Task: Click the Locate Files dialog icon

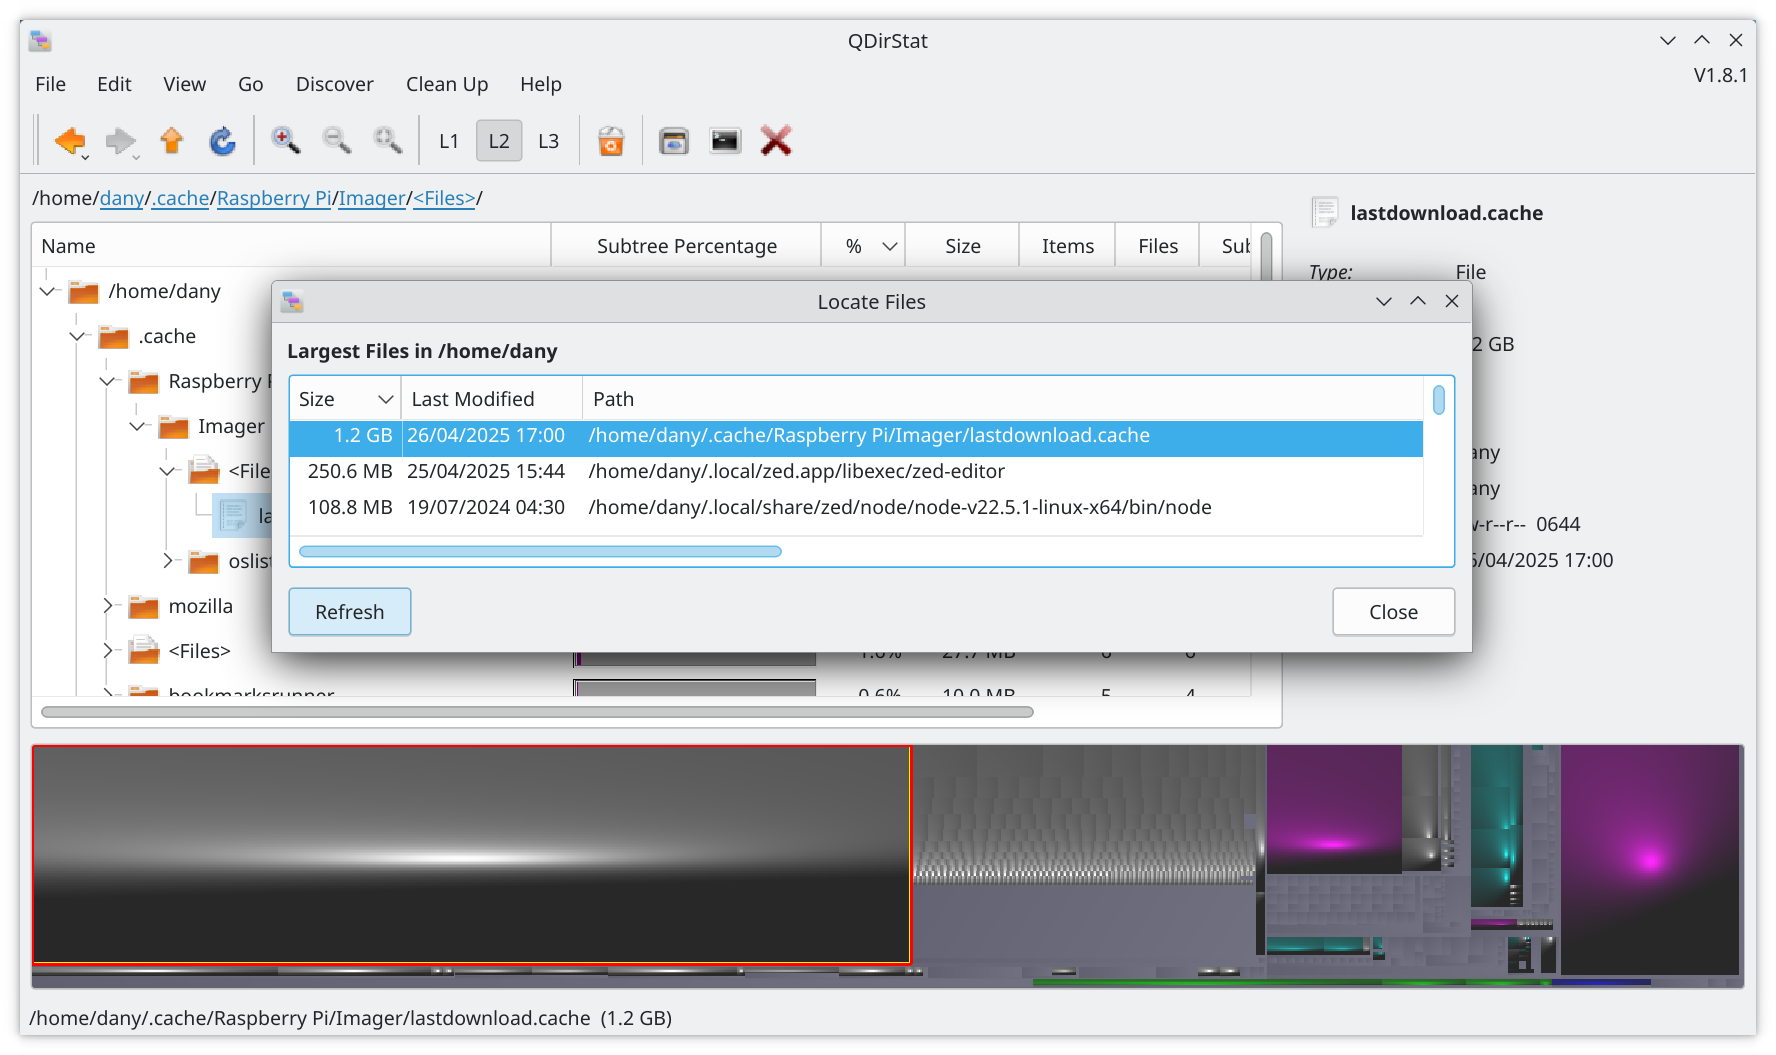Action: coord(292,301)
